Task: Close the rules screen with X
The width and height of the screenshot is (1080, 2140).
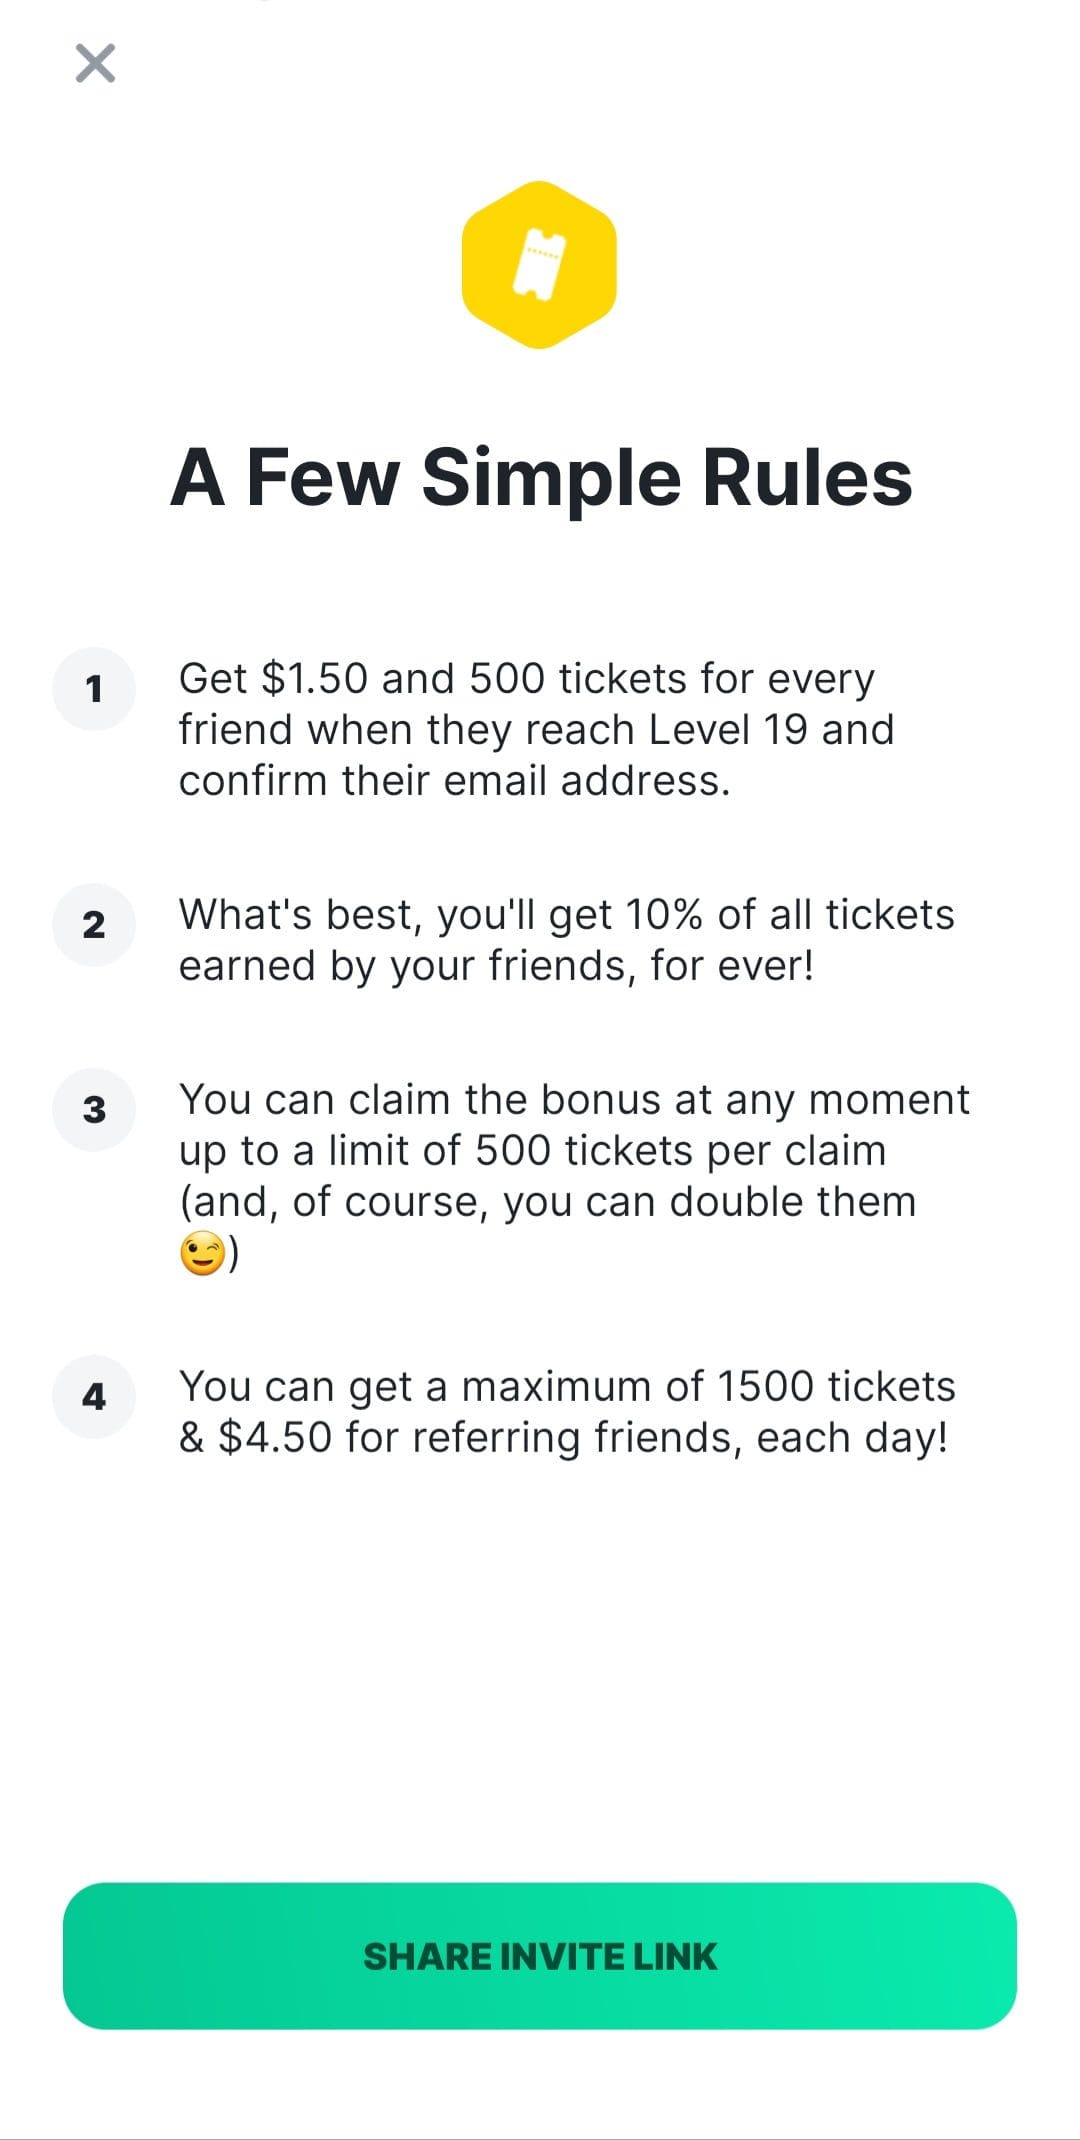Action: point(96,63)
